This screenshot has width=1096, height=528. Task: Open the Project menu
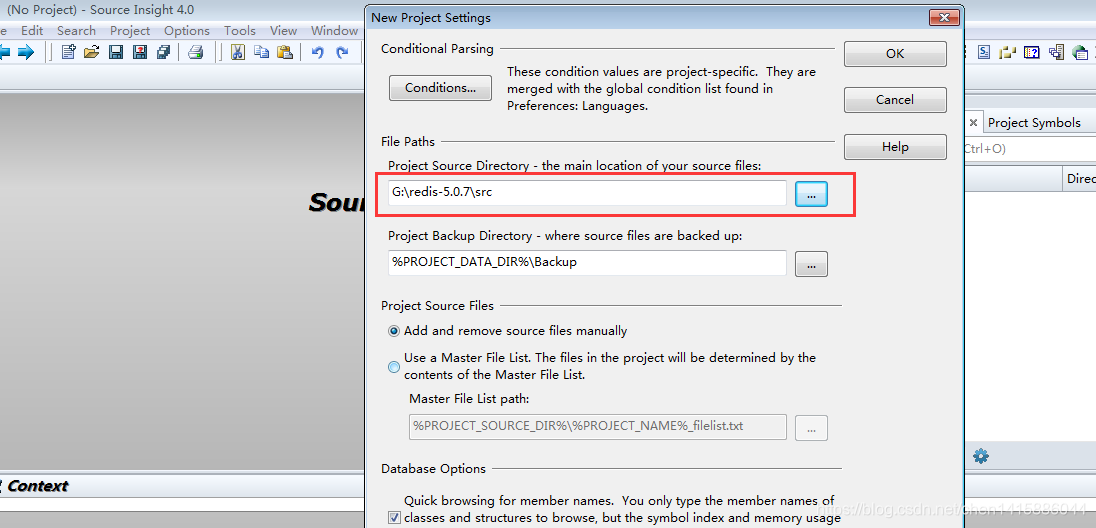(x=130, y=31)
